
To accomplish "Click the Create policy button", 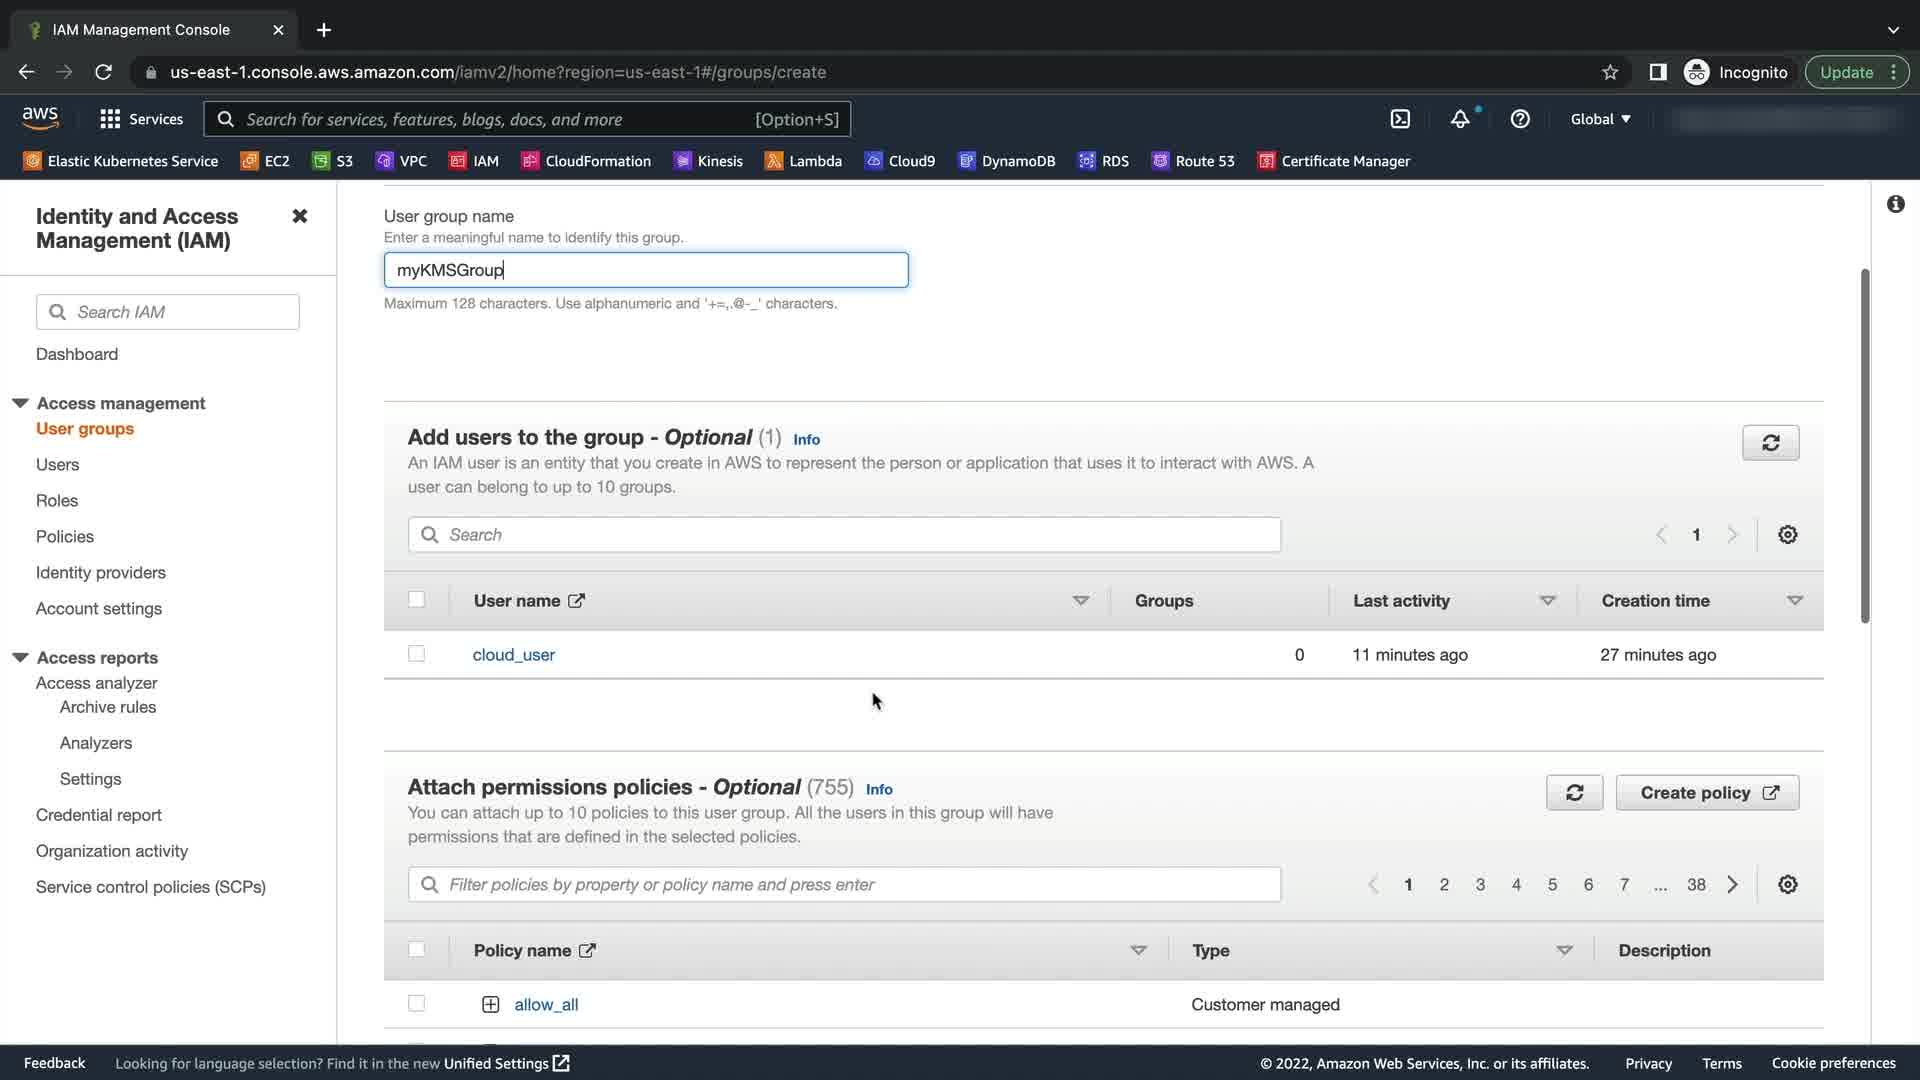I will point(1707,793).
